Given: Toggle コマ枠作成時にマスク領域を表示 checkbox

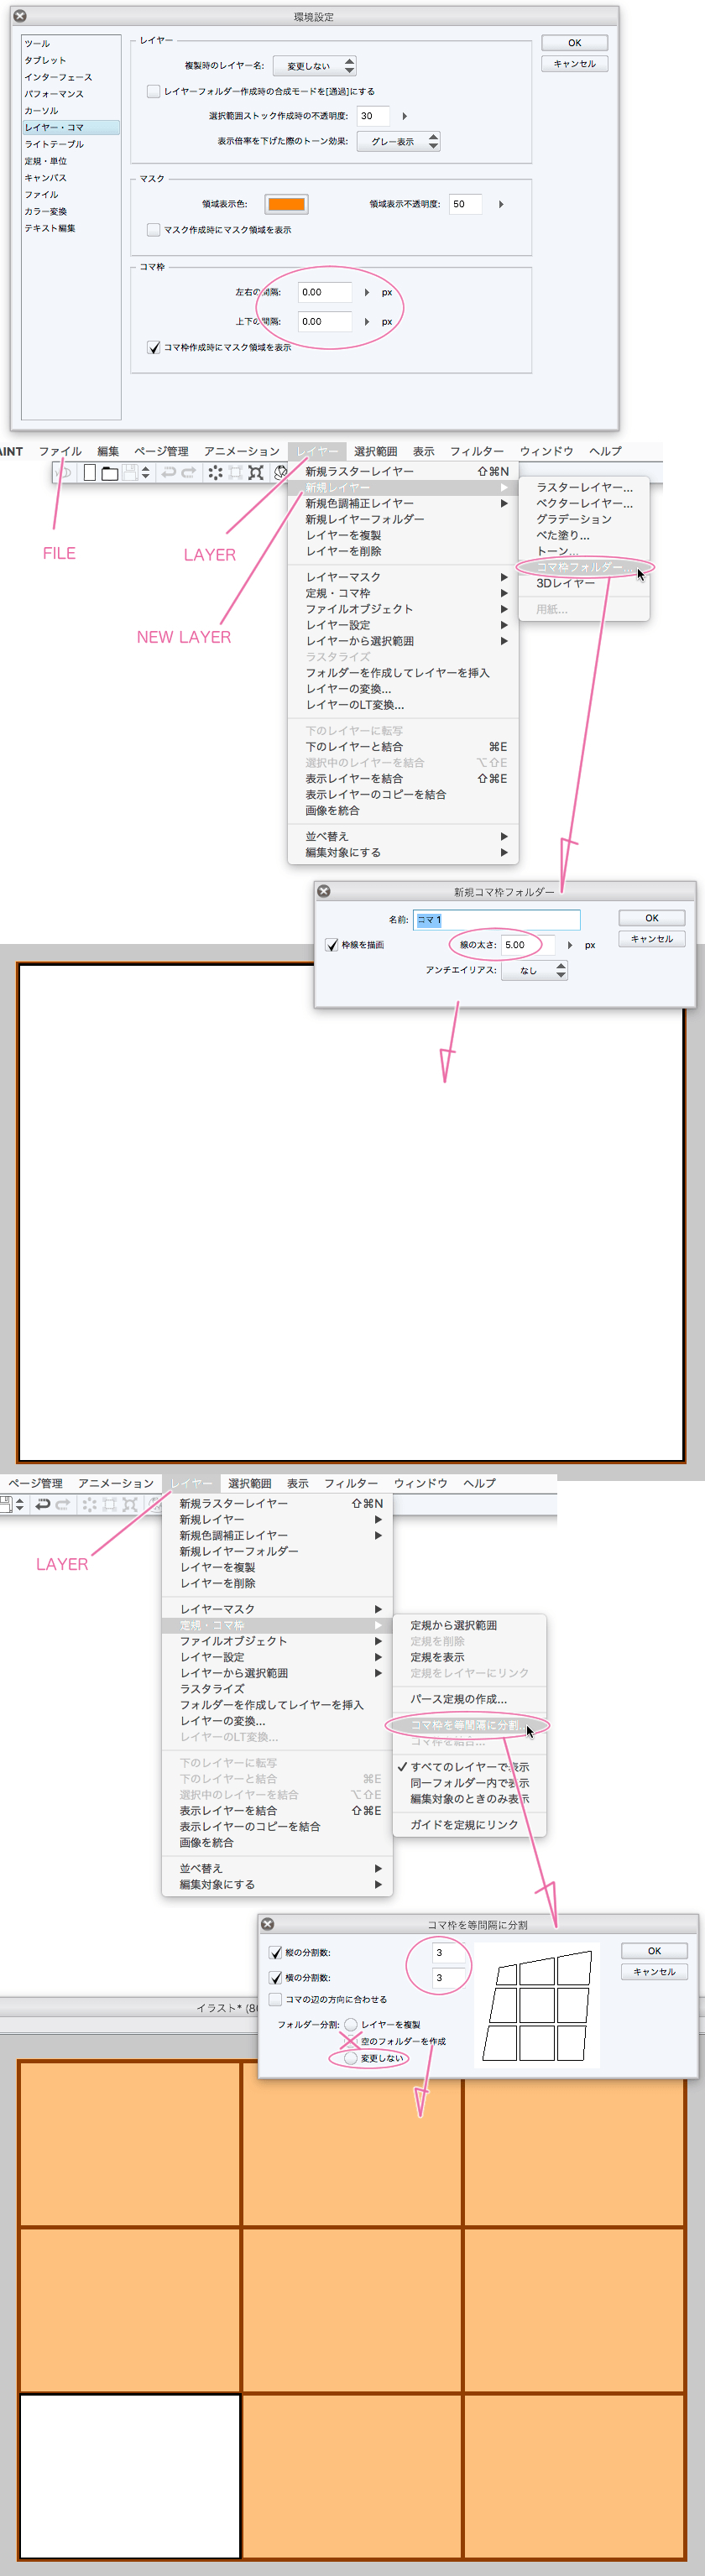Looking at the screenshot, I should coord(154,347).
